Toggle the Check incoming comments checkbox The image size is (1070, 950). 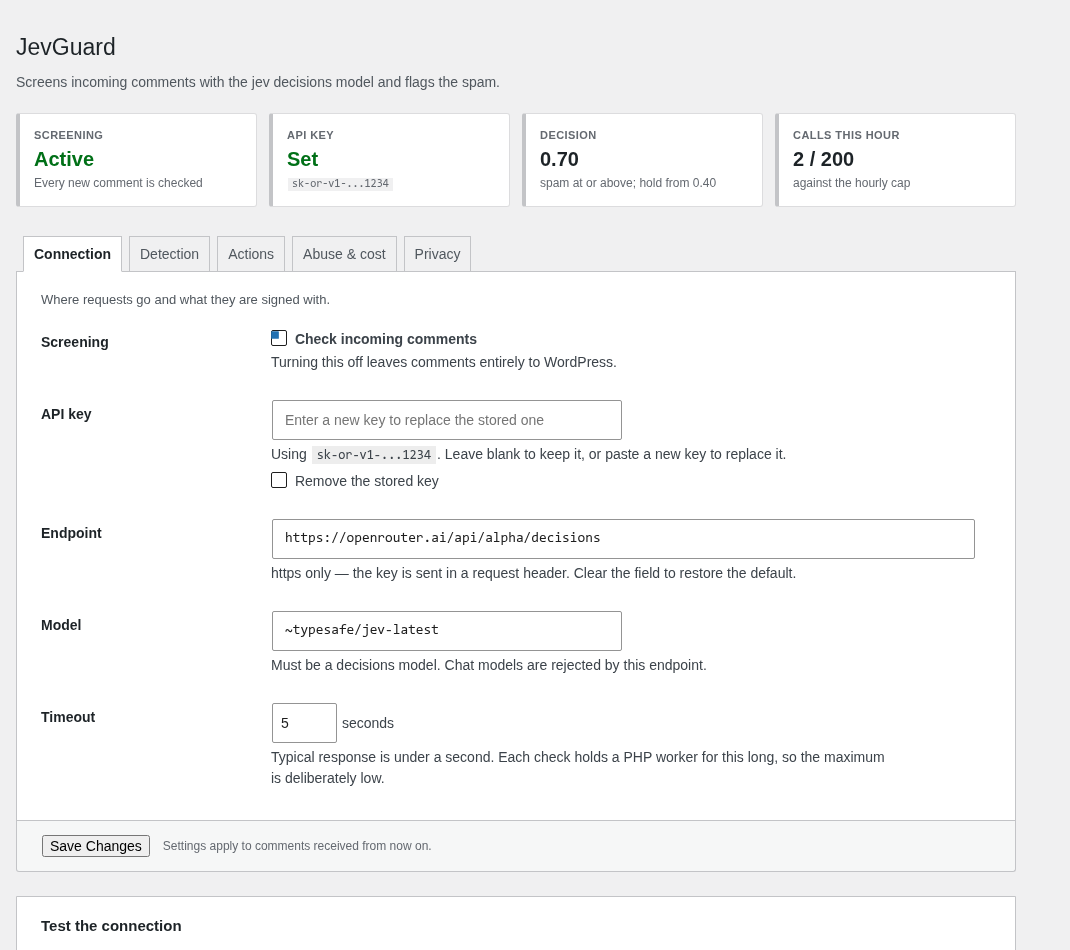tap(279, 338)
